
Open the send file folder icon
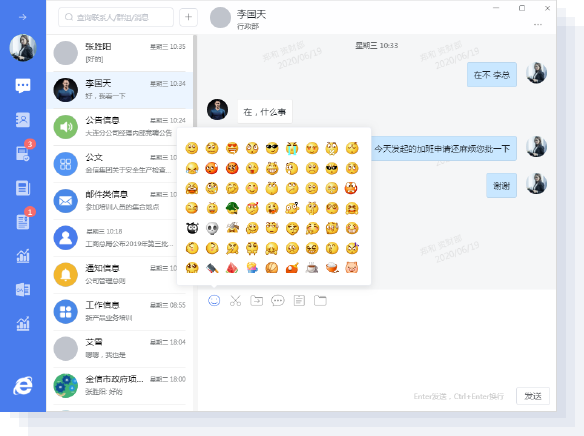[256, 300]
